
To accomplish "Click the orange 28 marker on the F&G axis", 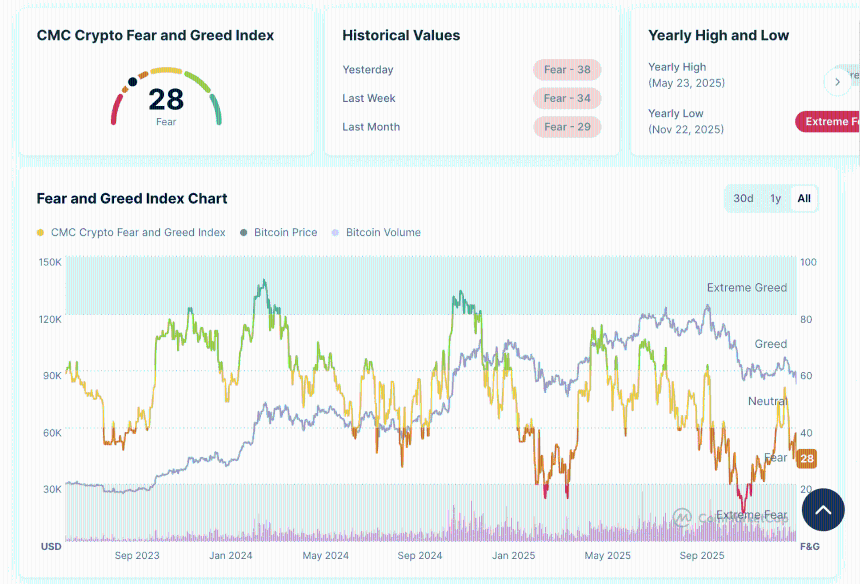I will click(x=806, y=459).
